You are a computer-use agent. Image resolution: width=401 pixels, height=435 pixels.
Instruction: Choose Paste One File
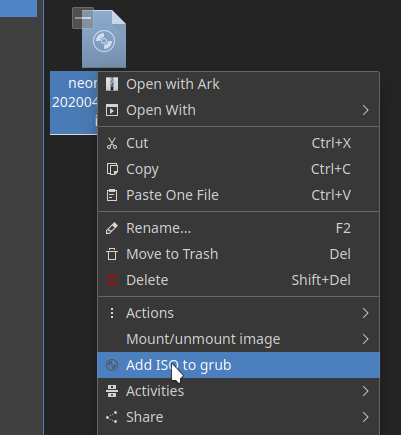coord(238,195)
